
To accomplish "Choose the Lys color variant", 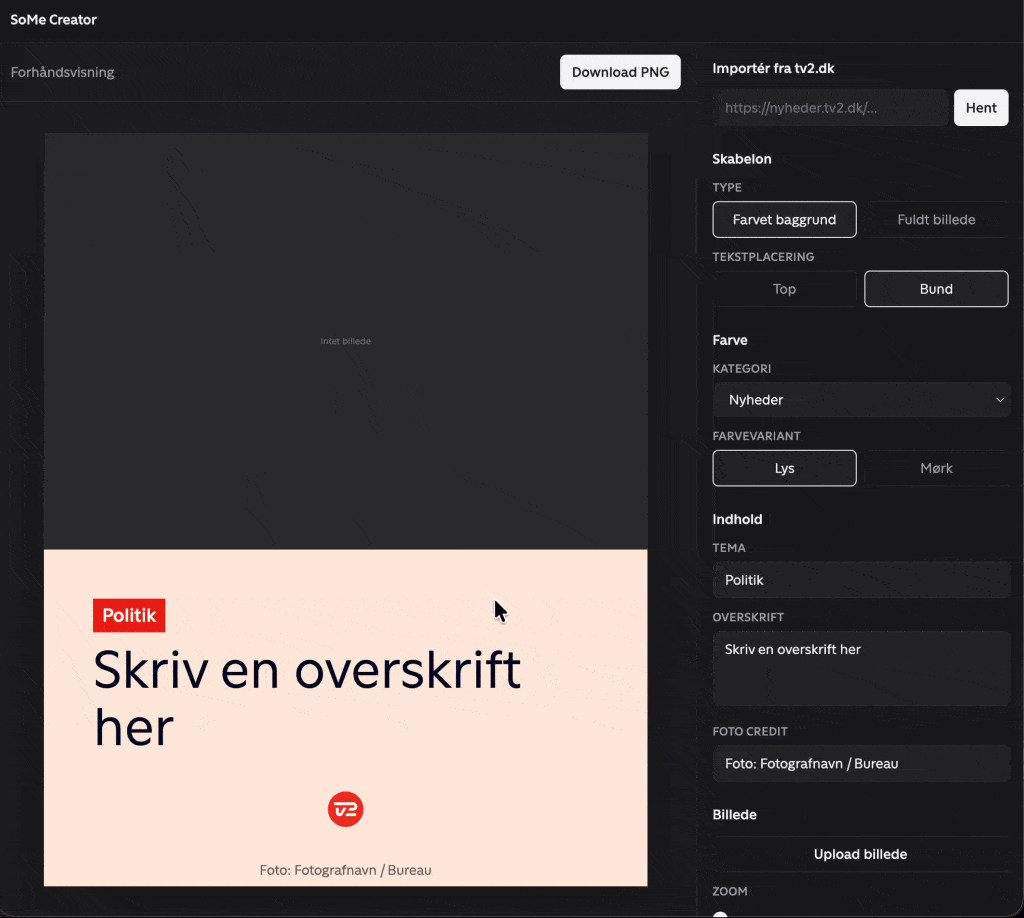I will (784, 468).
